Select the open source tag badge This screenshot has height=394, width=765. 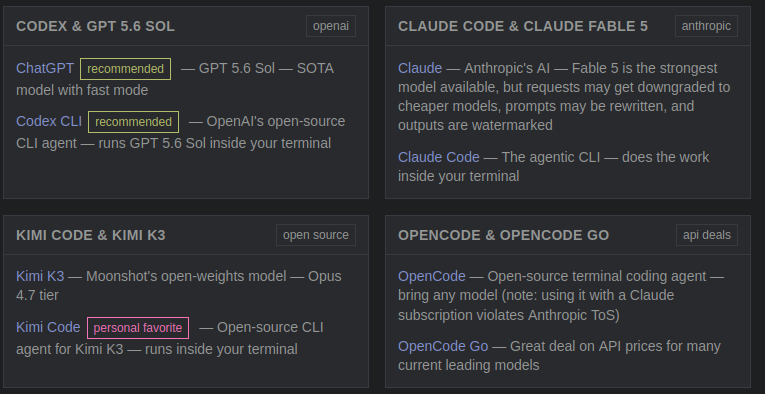[316, 235]
